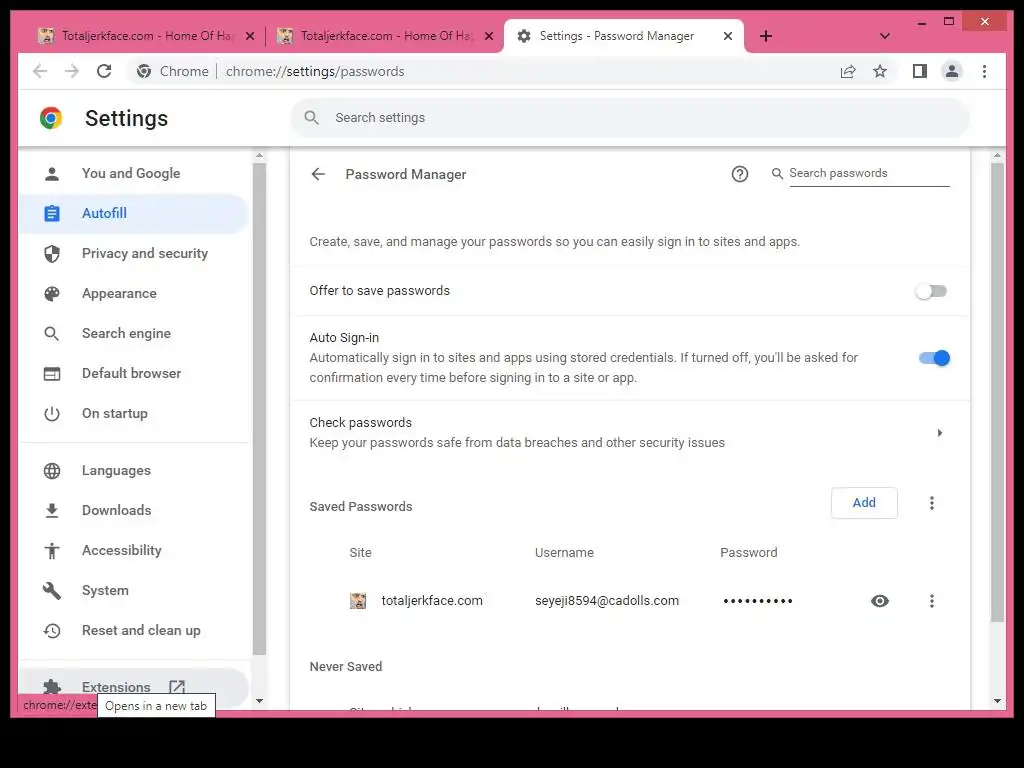Open Privacy and security settings
Image resolution: width=1024 pixels, height=768 pixels.
tap(134, 253)
